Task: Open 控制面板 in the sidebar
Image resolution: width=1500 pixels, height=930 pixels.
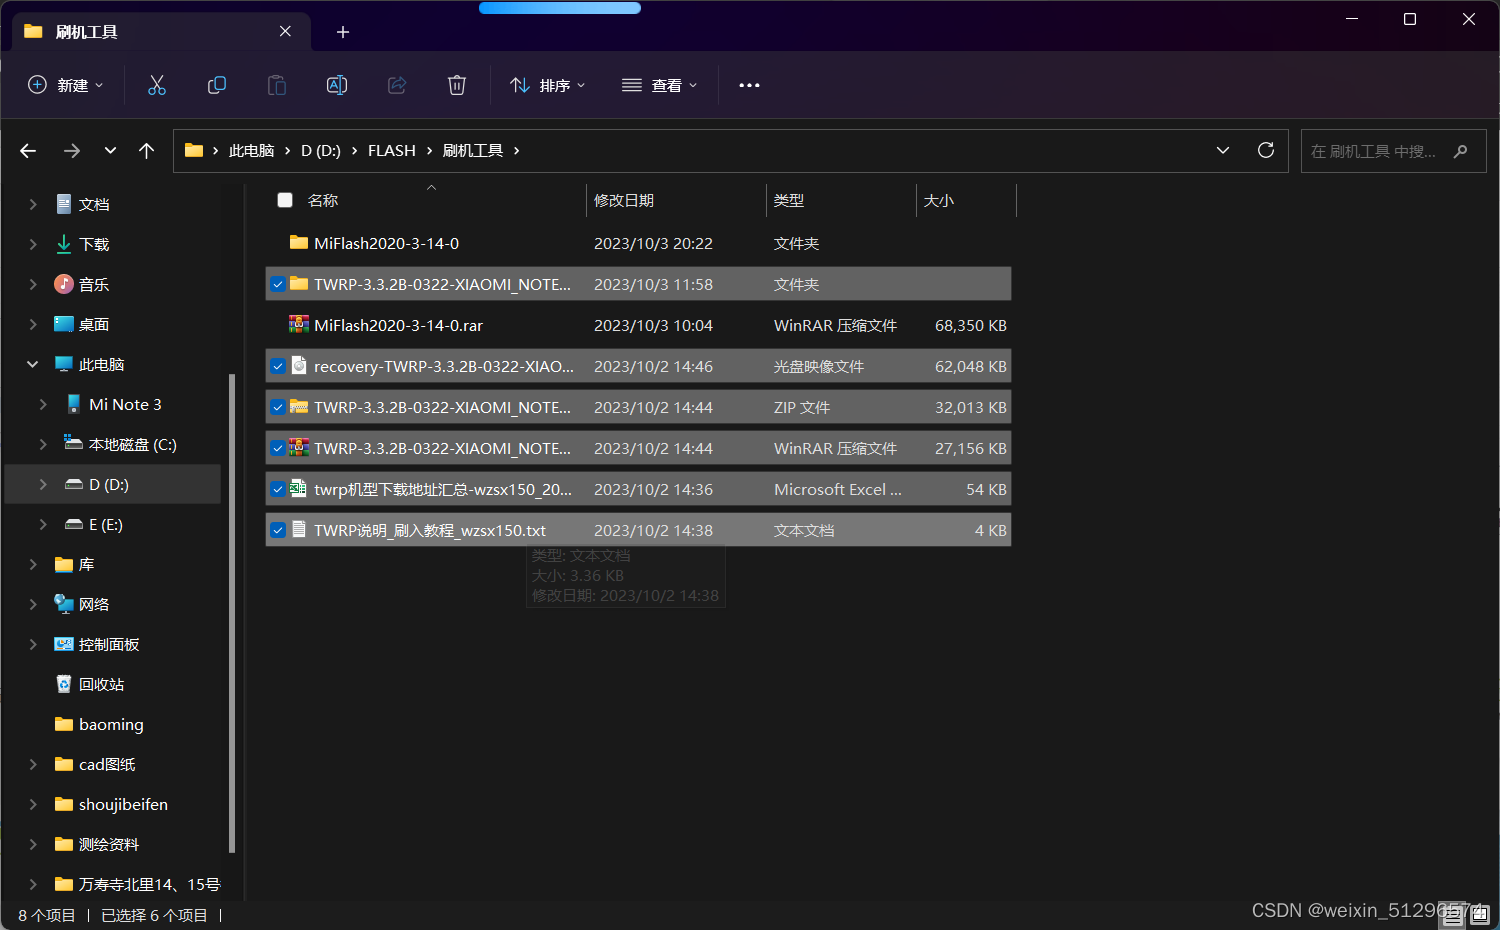Action: coord(109,644)
